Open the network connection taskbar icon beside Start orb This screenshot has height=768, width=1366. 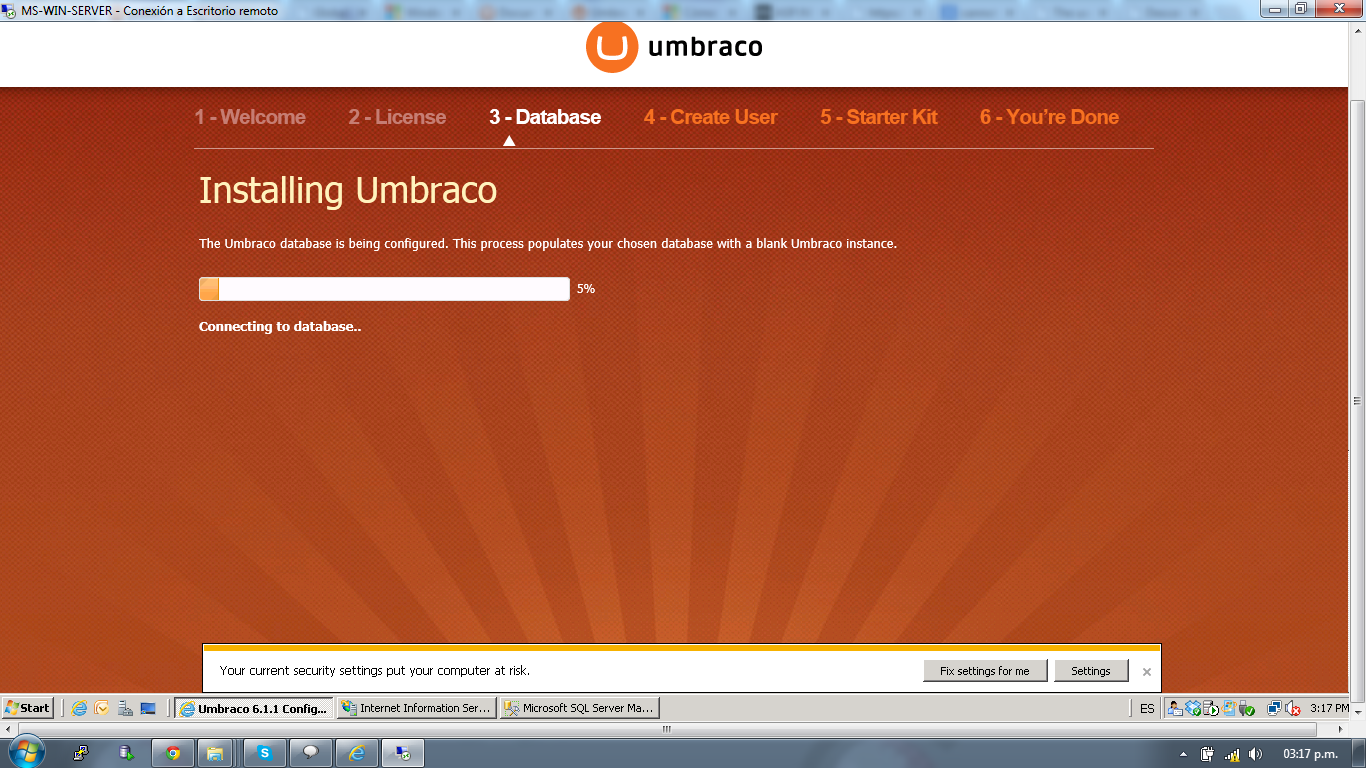[81, 753]
